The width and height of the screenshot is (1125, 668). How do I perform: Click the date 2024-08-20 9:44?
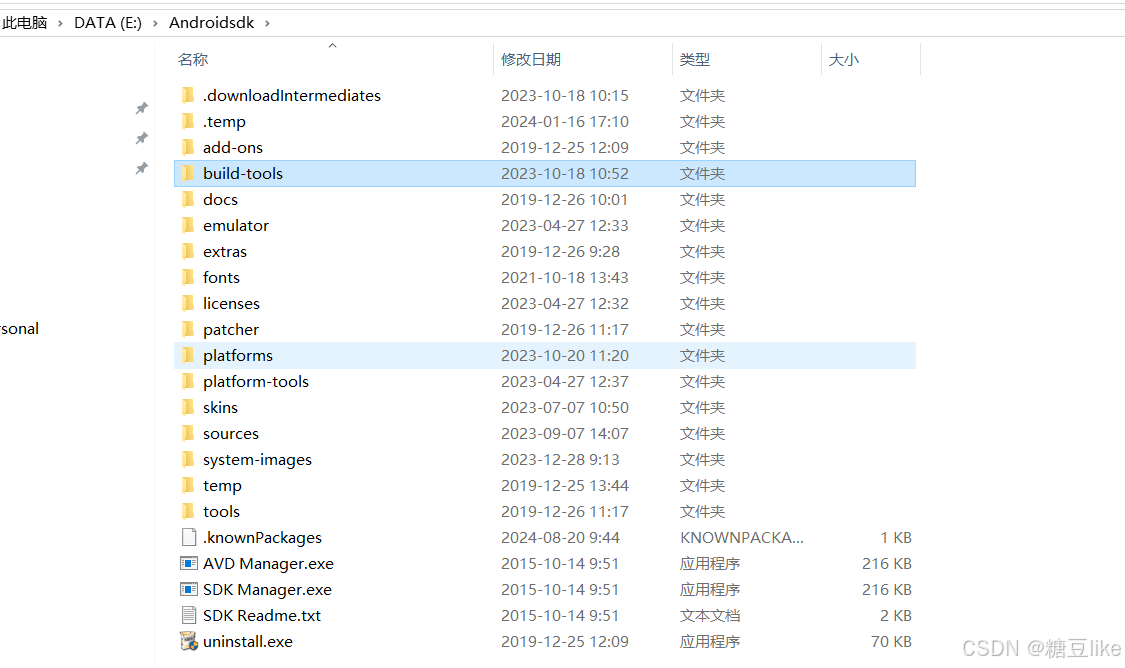pyautogui.click(x=560, y=537)
